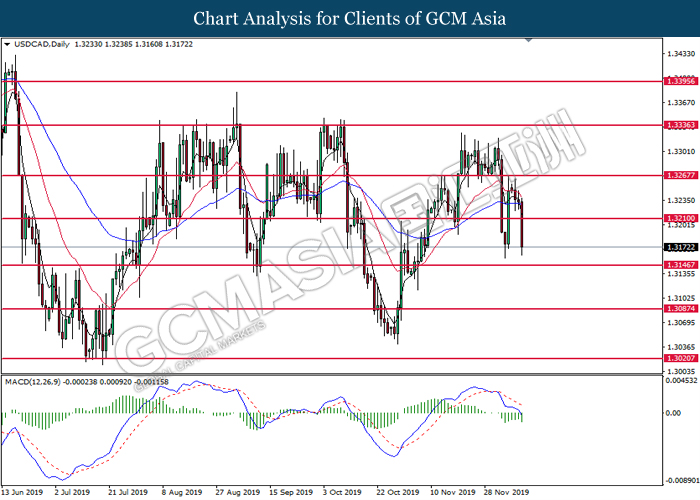Image resolution: width=700 pixels, height=500 pixels.
Task: Click the MACD zero level 0.00 label
Action: point(673,413)
